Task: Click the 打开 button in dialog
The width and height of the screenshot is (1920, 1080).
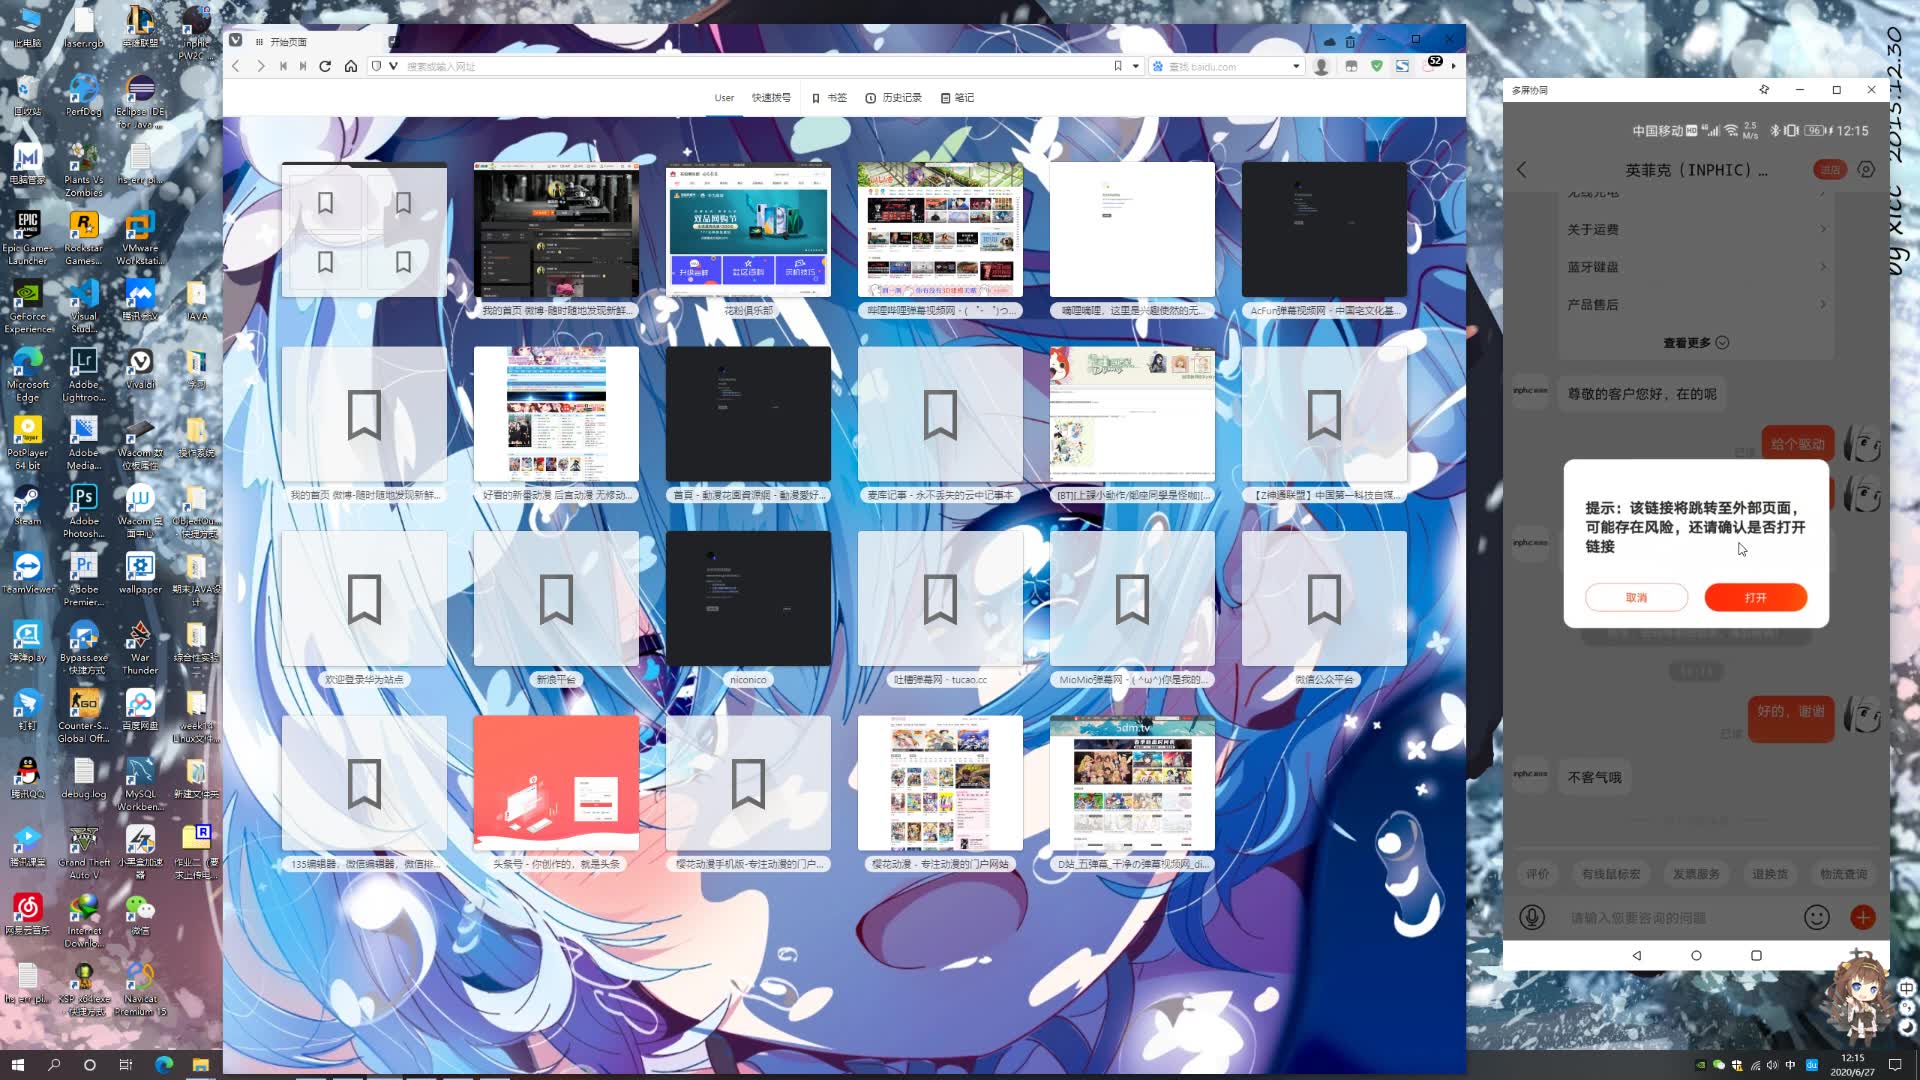Action: coord(1755,597)
